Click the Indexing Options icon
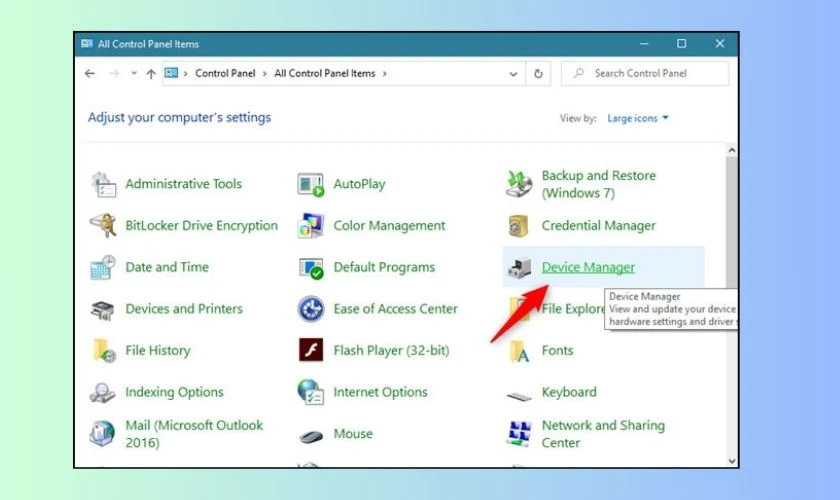Image resolution: width=840 pixels, height=500 pixels. tap(102, 393)
